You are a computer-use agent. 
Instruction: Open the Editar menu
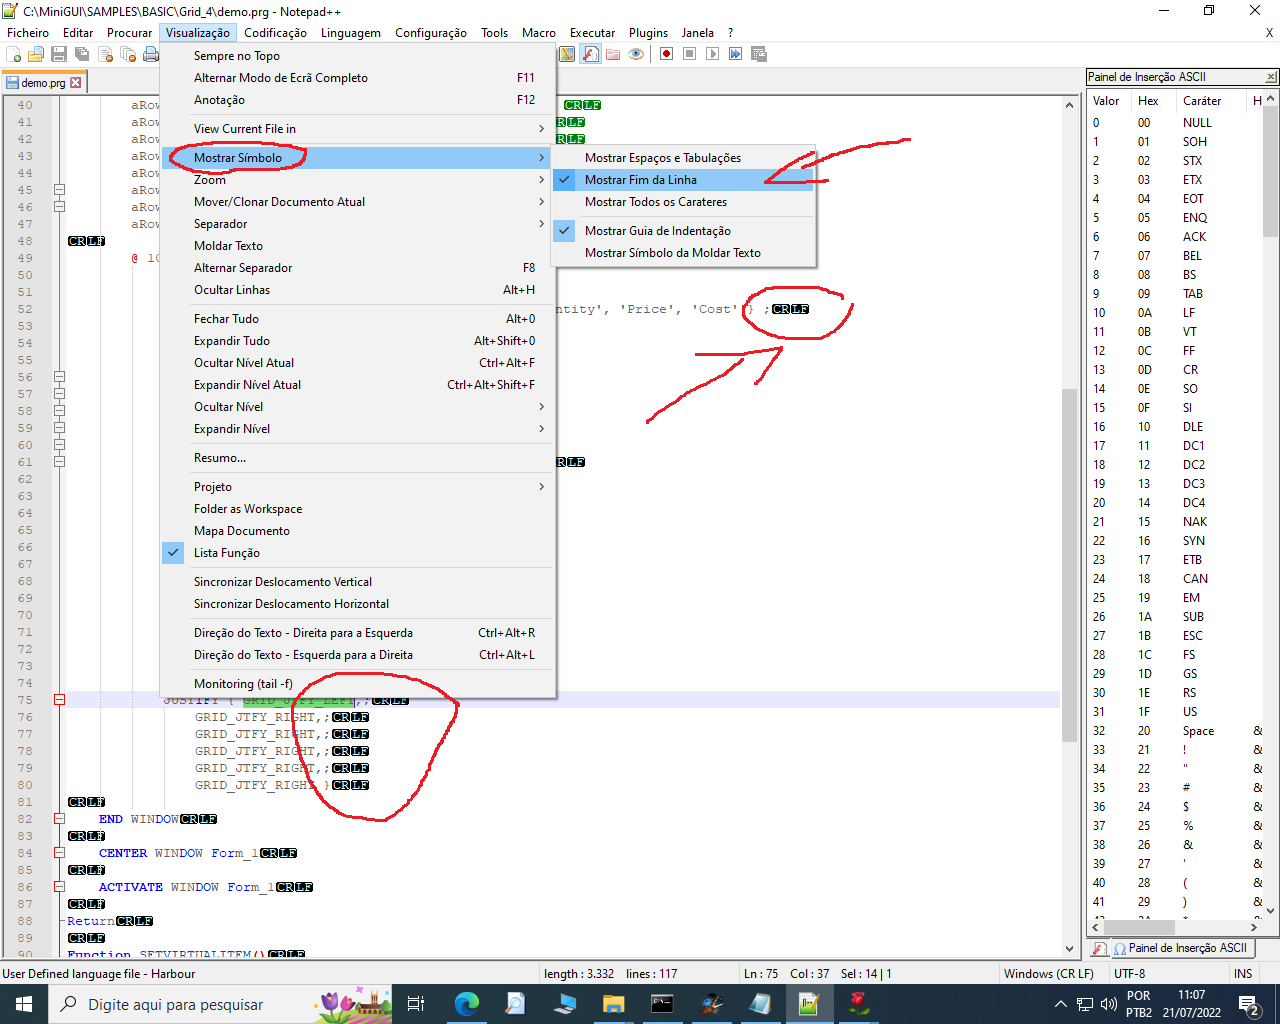[78, 33]
